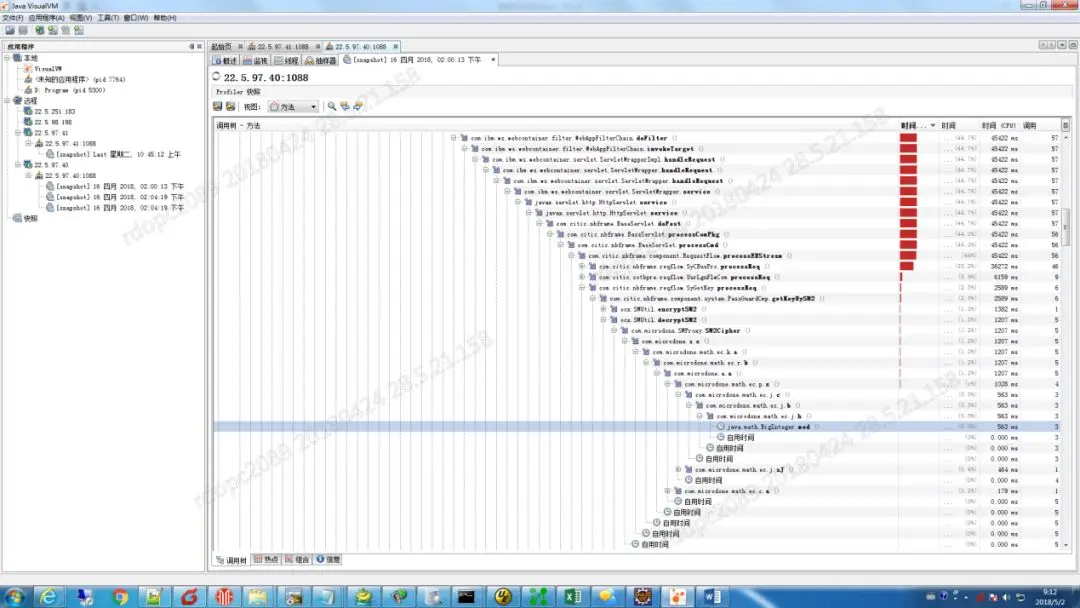
Task: Sort by the 调用 invocations column header
Action: (1039, 126)
